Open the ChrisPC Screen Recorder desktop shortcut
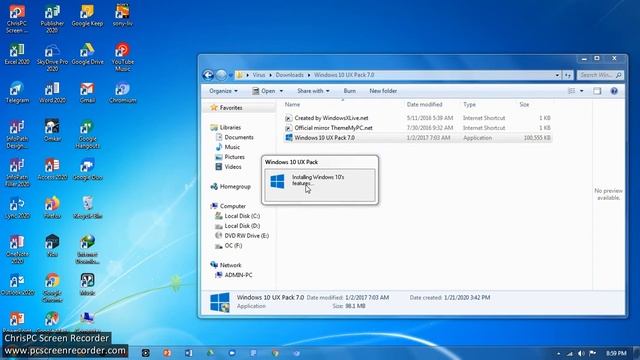640x360 pixels. pos(17,18)
